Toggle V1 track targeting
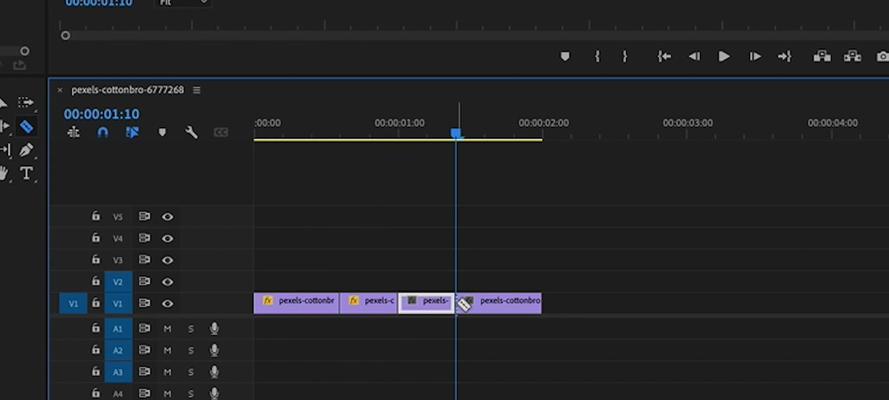The image size is (889, 400). (x=118, y=304)
